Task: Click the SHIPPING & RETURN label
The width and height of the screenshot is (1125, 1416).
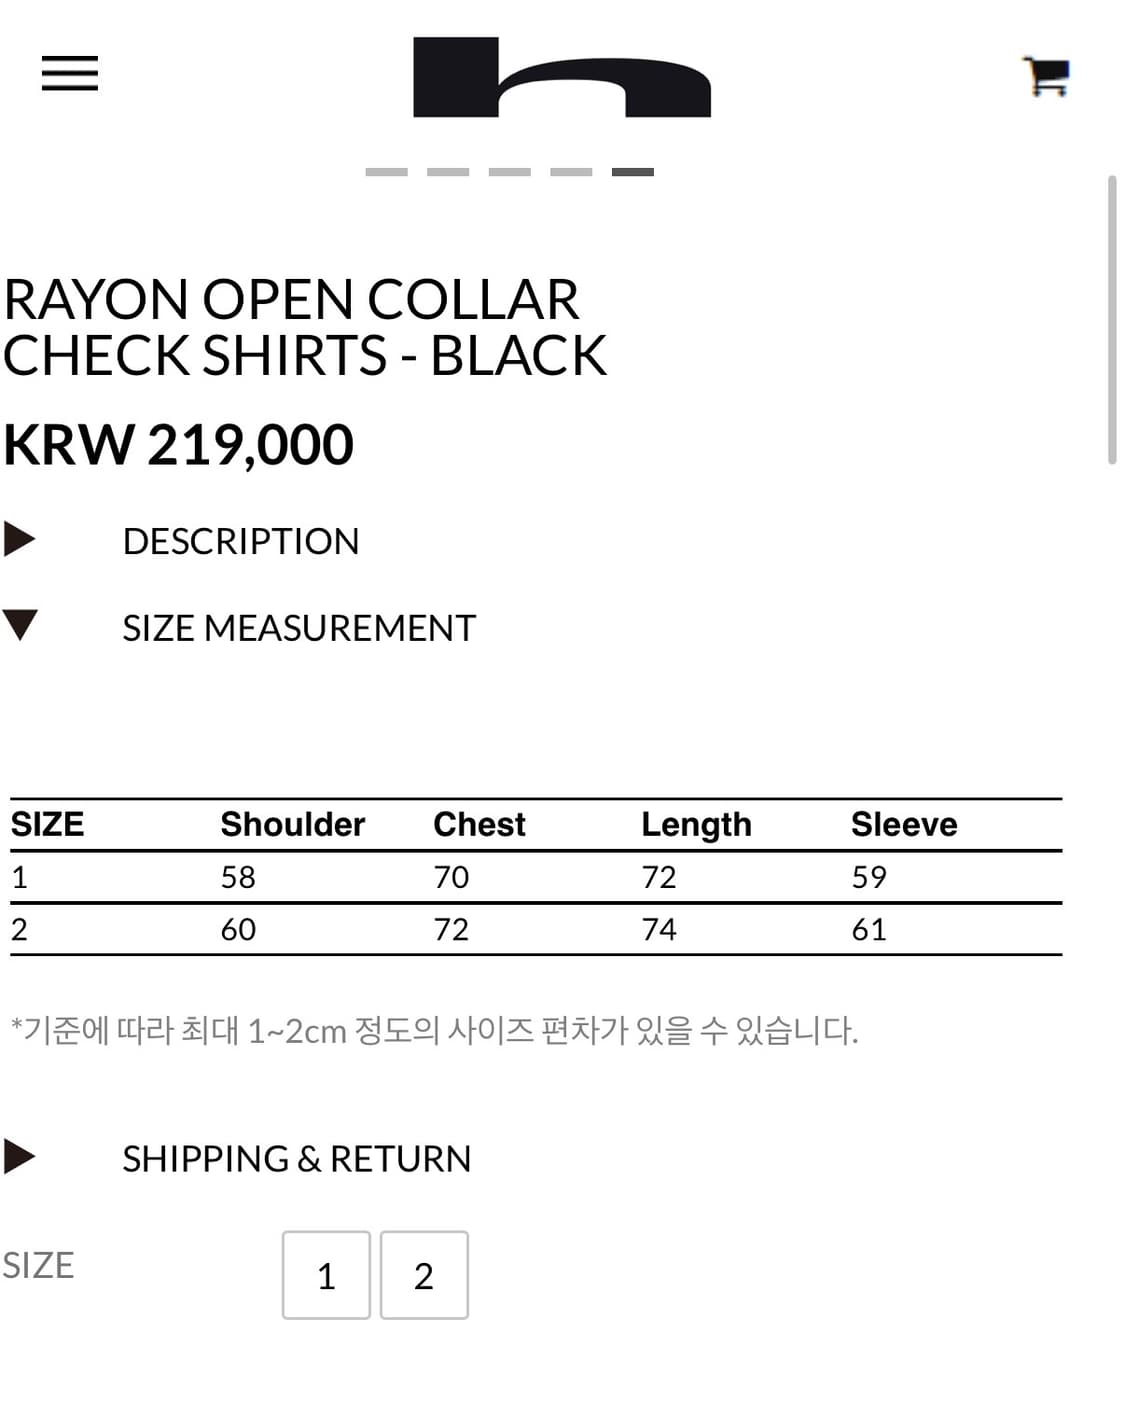Action: coord(296,1158)
